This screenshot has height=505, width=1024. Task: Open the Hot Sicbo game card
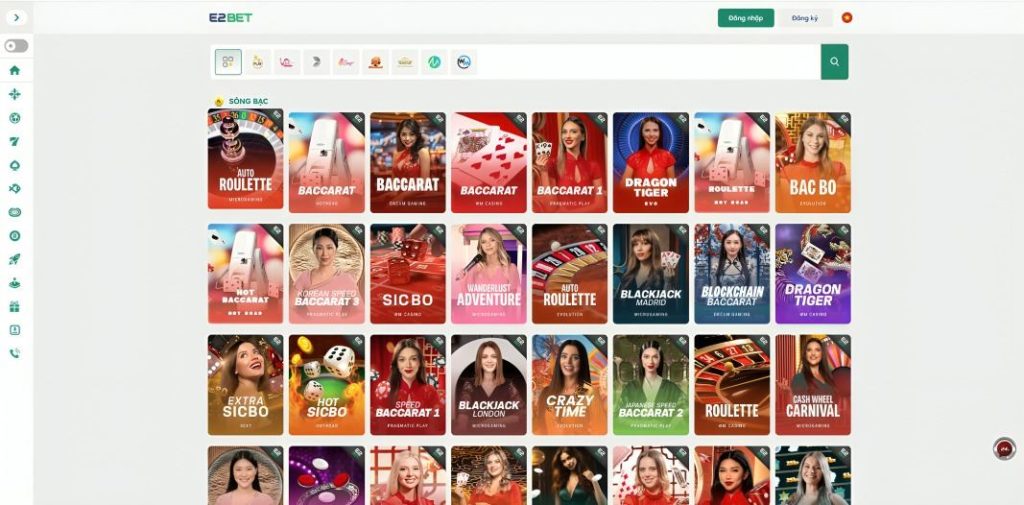(x=327, y=385)
